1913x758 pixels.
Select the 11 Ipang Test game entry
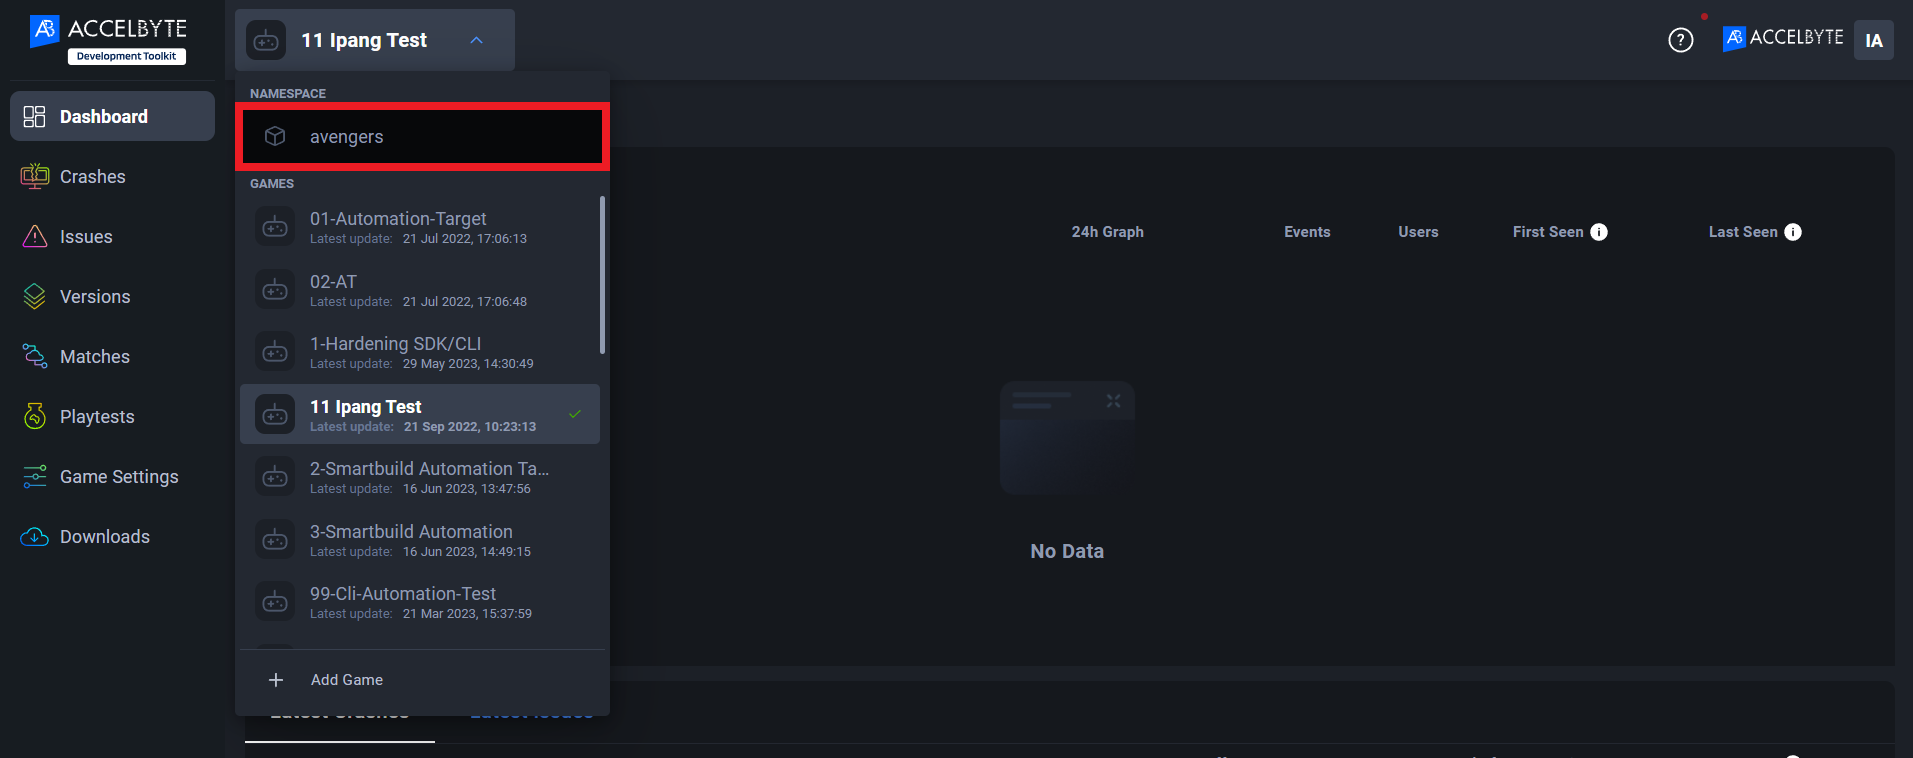click(x=420, y=414)
